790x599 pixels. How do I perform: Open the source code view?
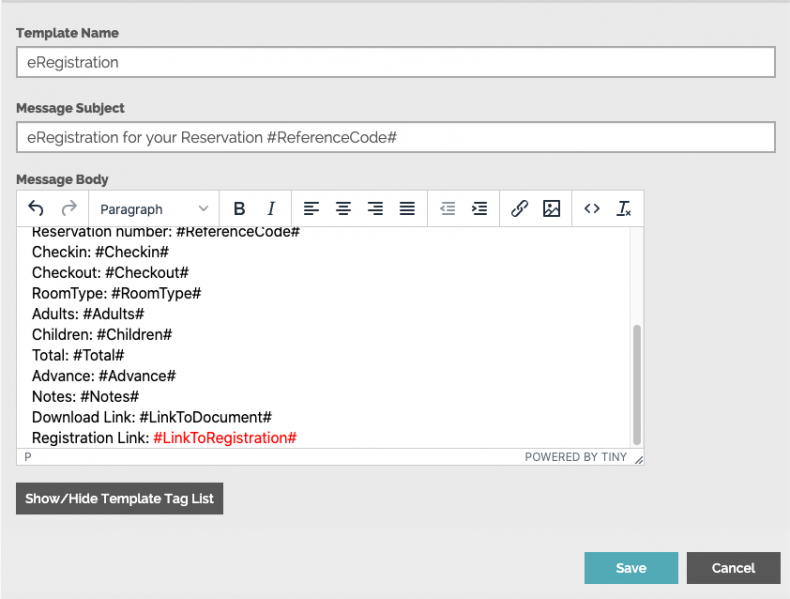[592, 209]
